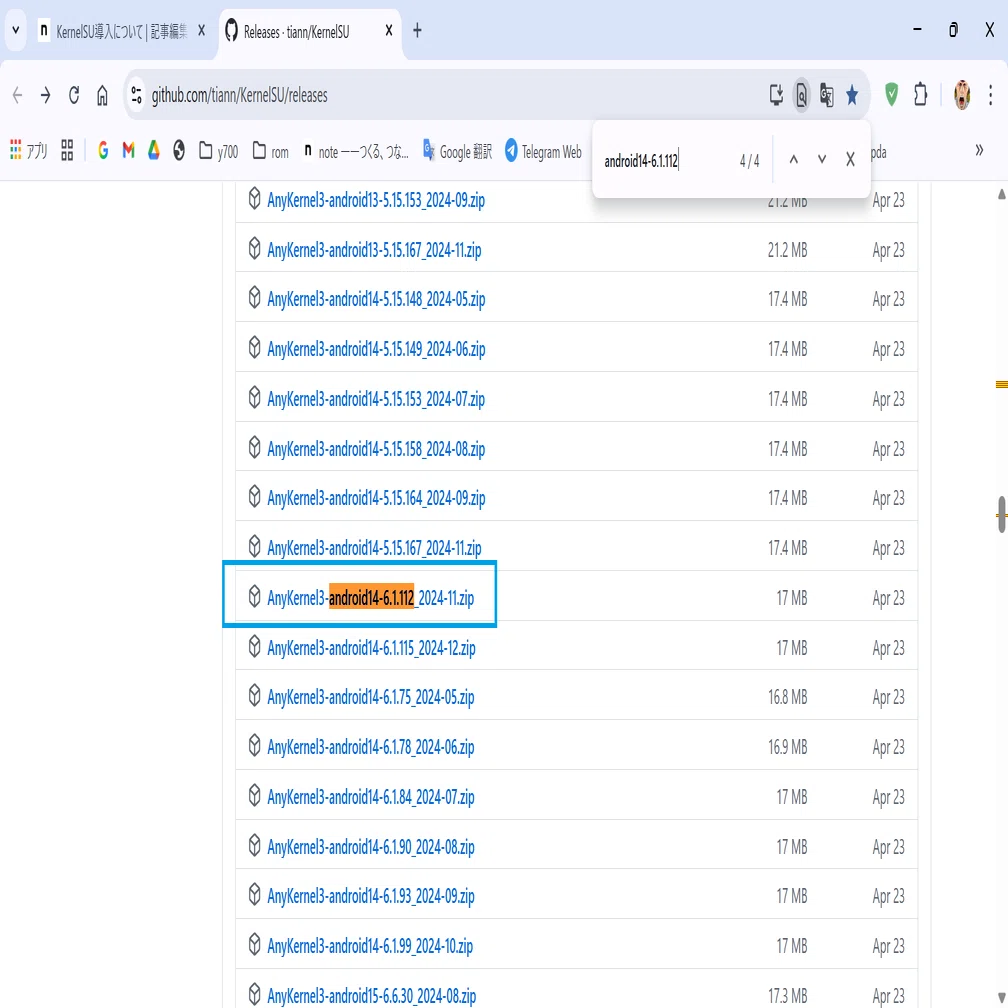Open the Google Drive bookmark
The width and height of the screenshot is (1008, 1008).
click(153, 150)
